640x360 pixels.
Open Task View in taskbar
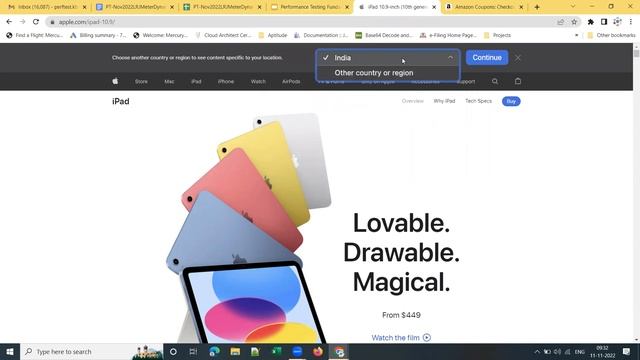click(x=193, y=351)
